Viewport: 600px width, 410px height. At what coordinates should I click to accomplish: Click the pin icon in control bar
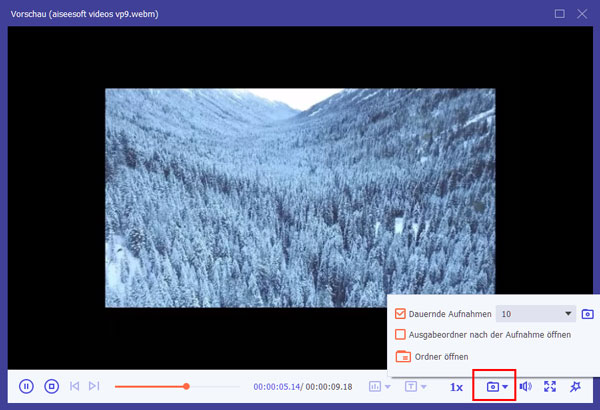pyautogui.click(x=575, y=386)
